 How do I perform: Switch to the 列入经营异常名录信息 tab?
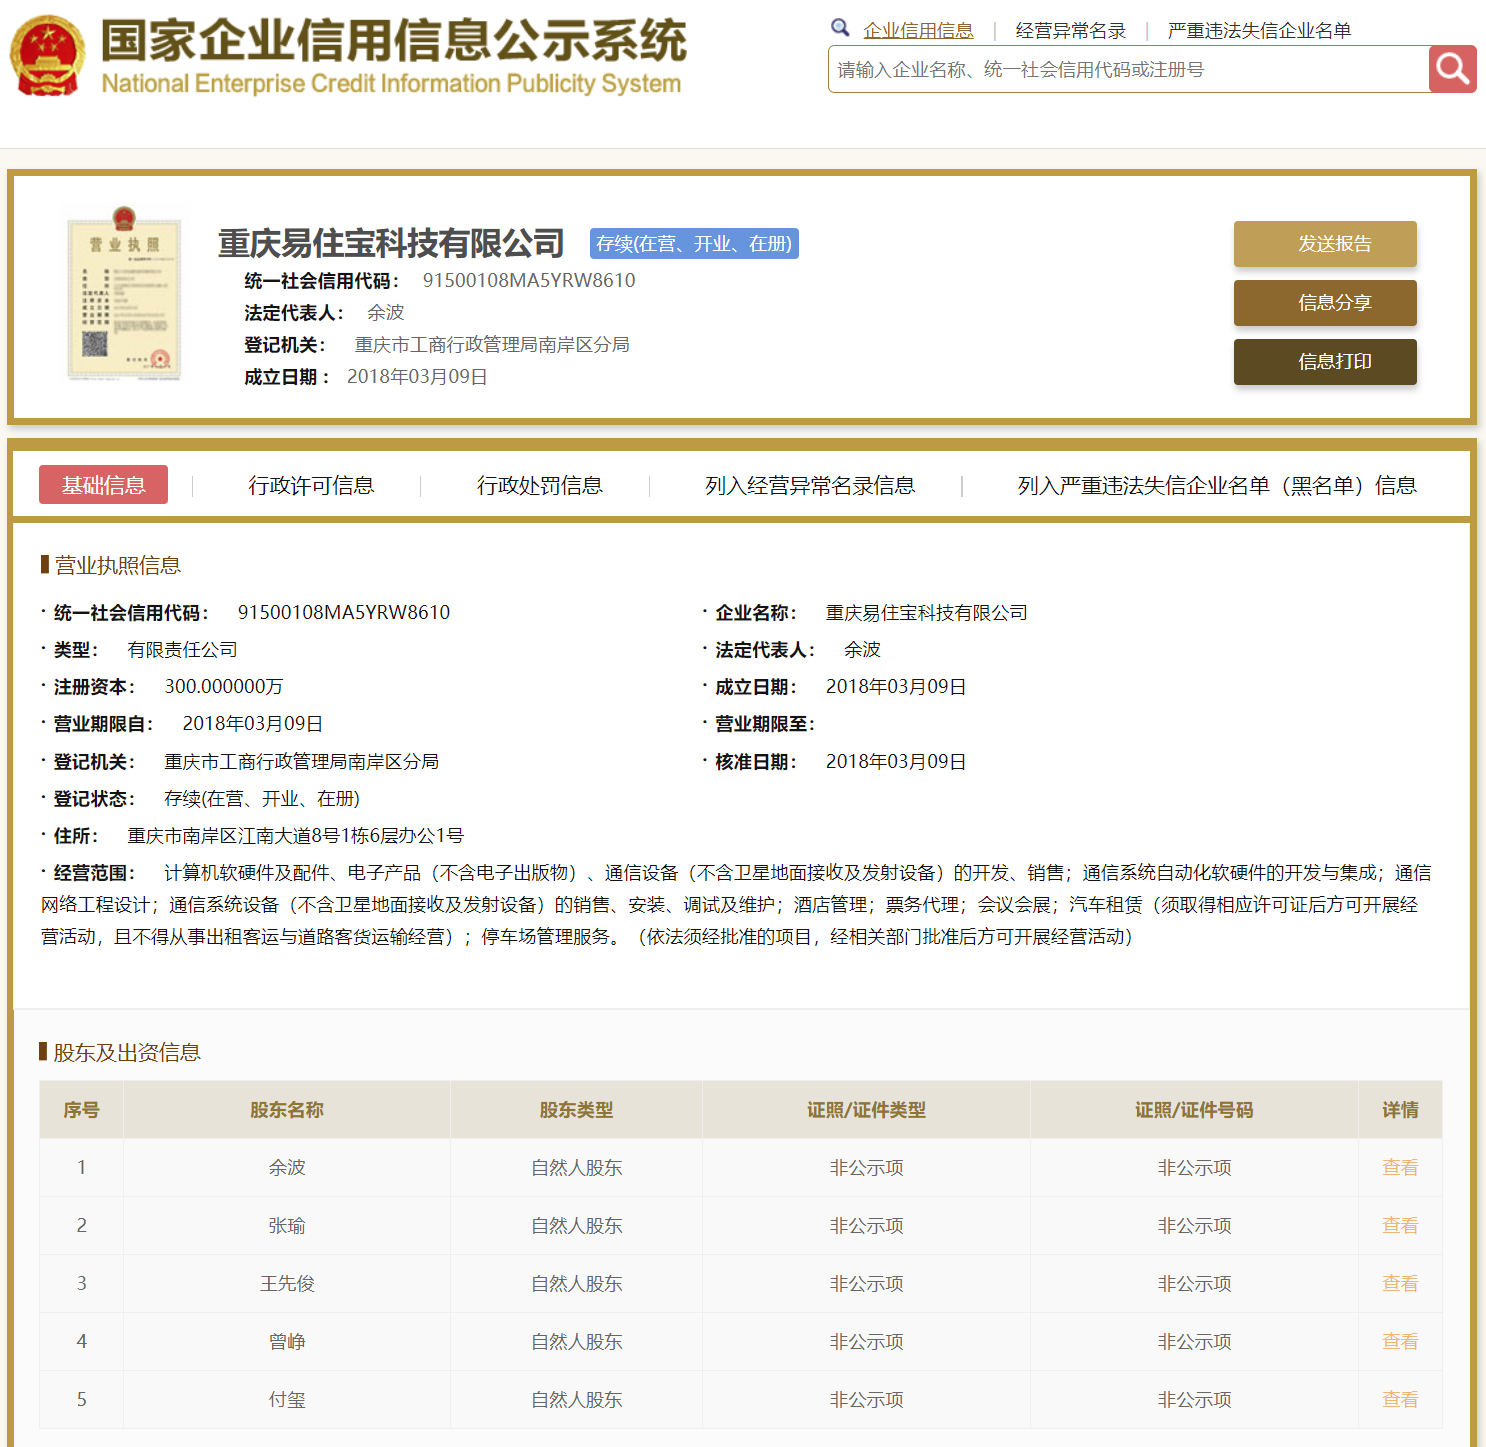[x=809, y=485]
